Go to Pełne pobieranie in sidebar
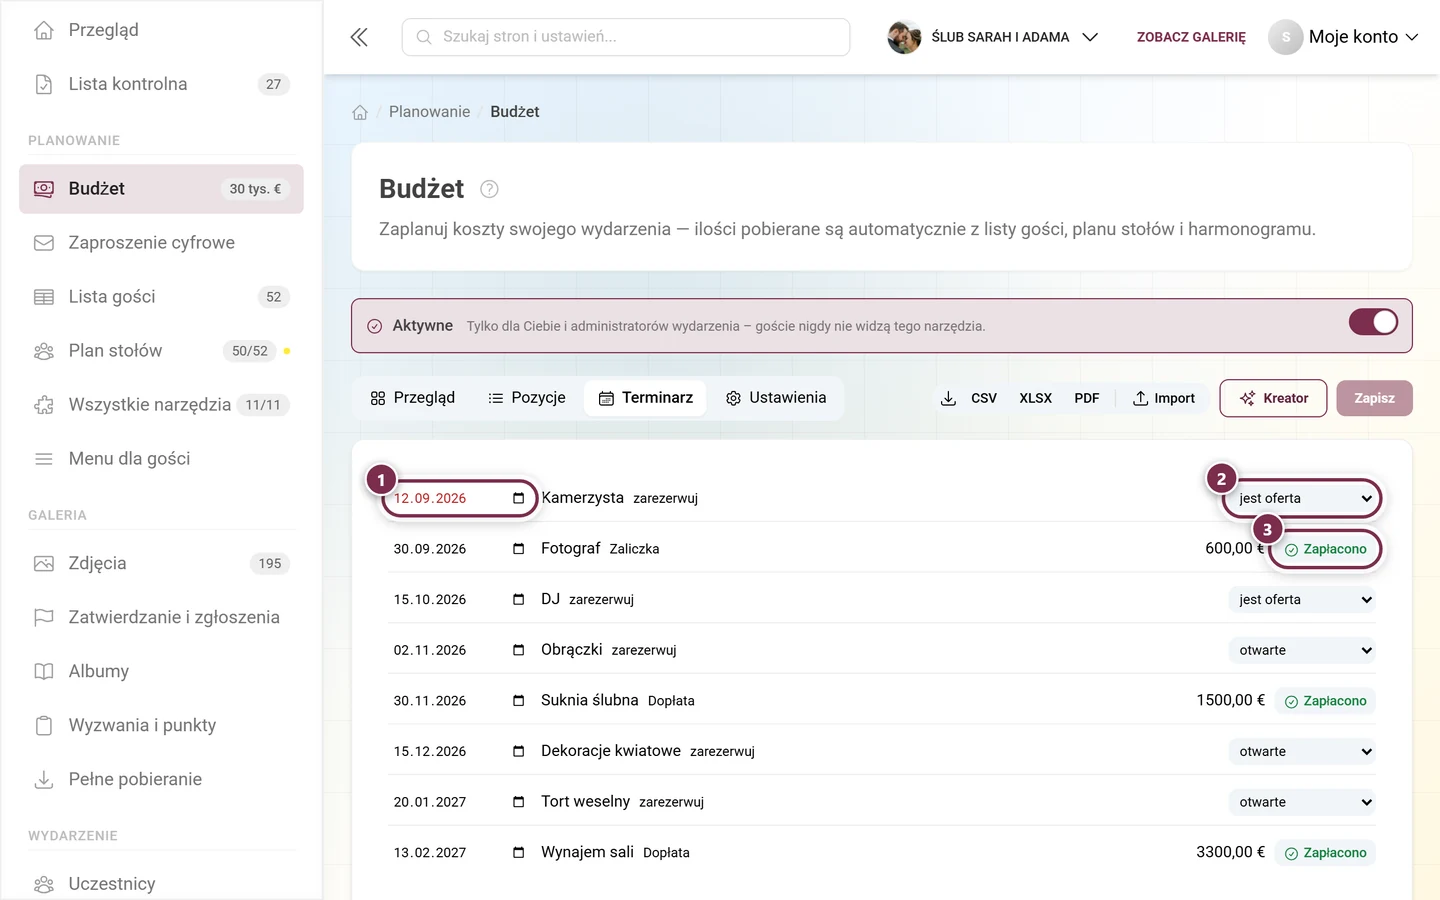Screen dimensions: 1440x900 click(x=161, y=779)
